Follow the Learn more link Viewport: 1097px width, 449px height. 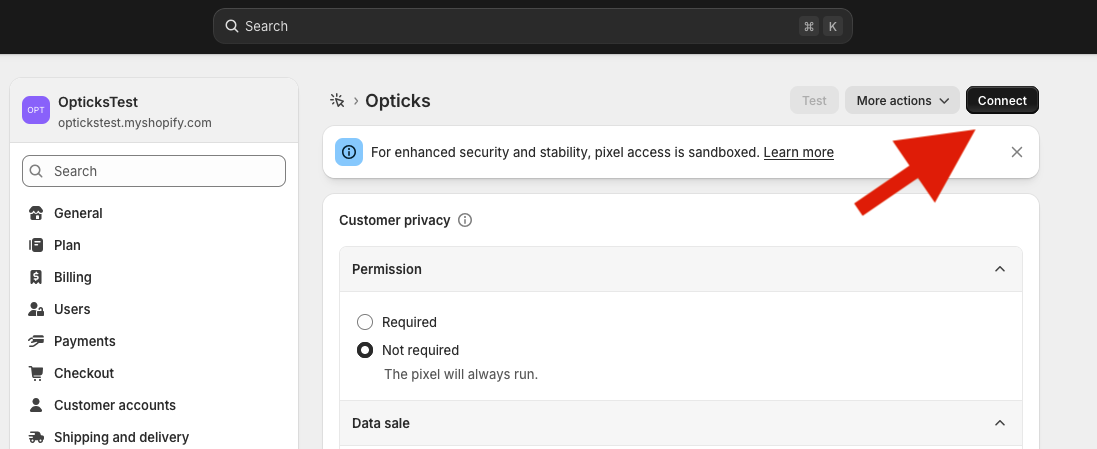point(798,152)
